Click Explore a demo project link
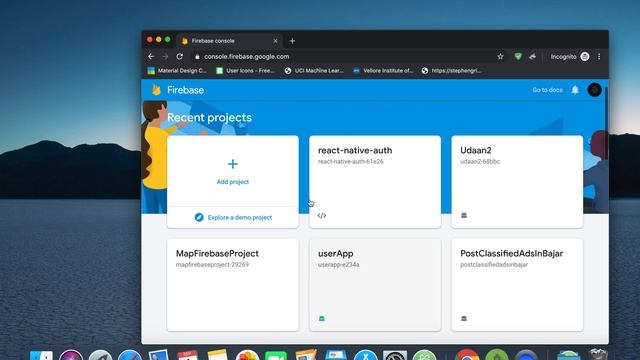The width and height of the screenshot is (640, 360). [x=240, y=217]
